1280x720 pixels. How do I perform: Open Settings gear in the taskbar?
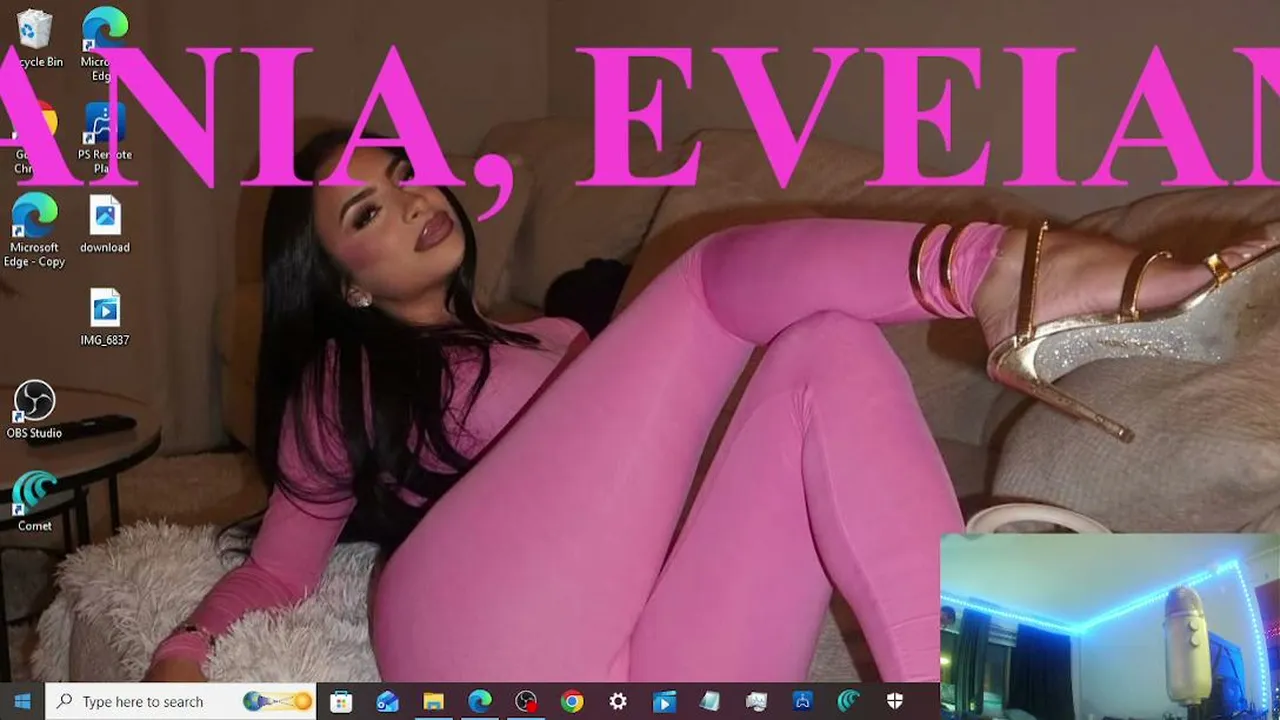(618, 701)
